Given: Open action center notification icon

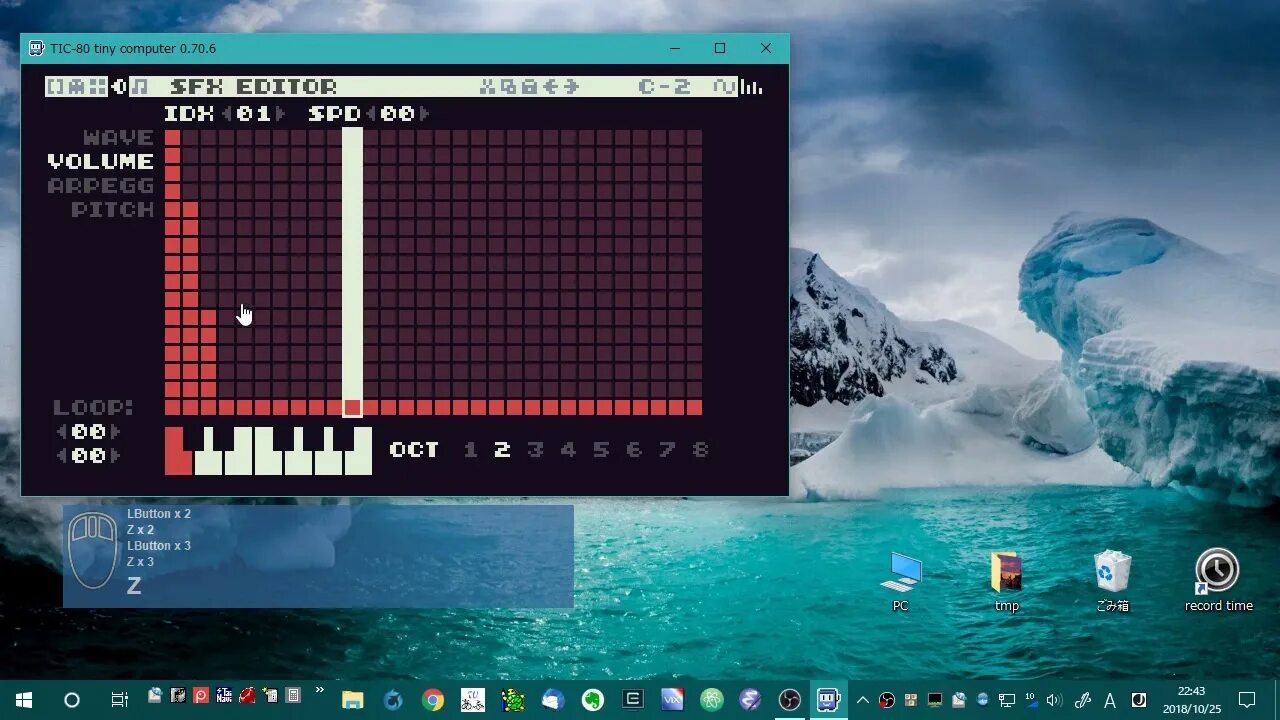Looking at the screenshot, I should (1247, 700).
